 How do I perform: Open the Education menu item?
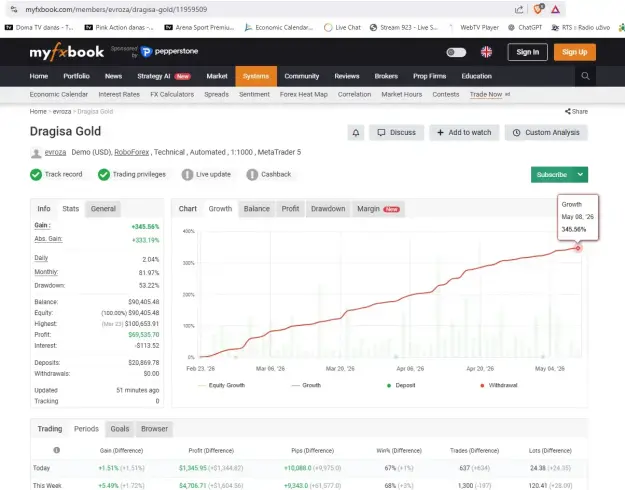pos(477,76)
